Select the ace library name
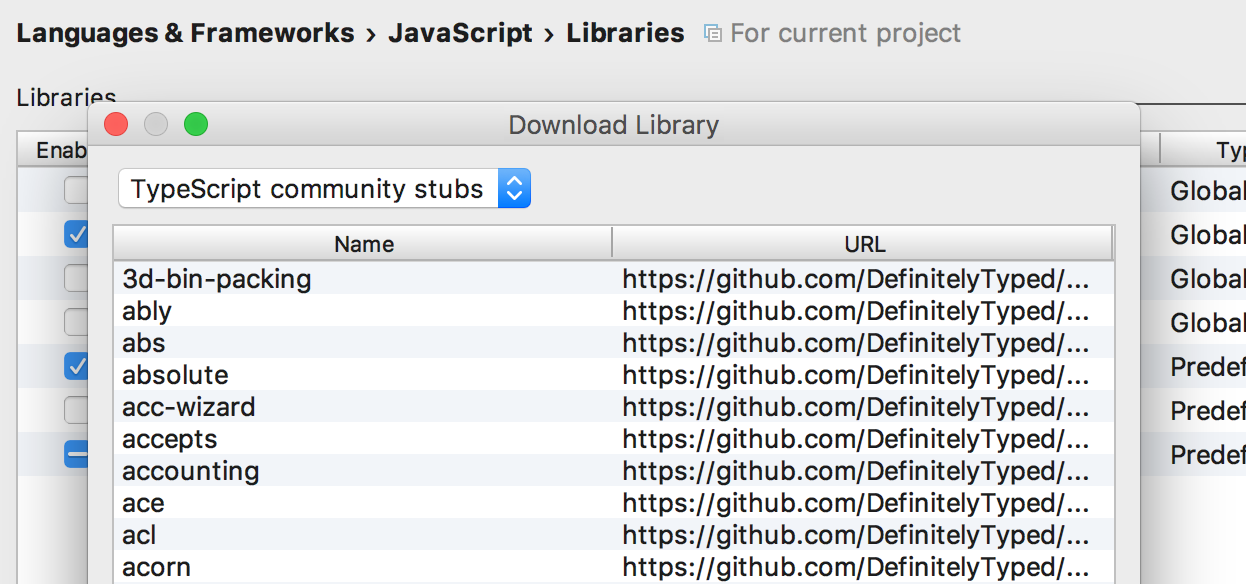The height and width of the screenshot is (584, 1246). [x=143, y=503]
